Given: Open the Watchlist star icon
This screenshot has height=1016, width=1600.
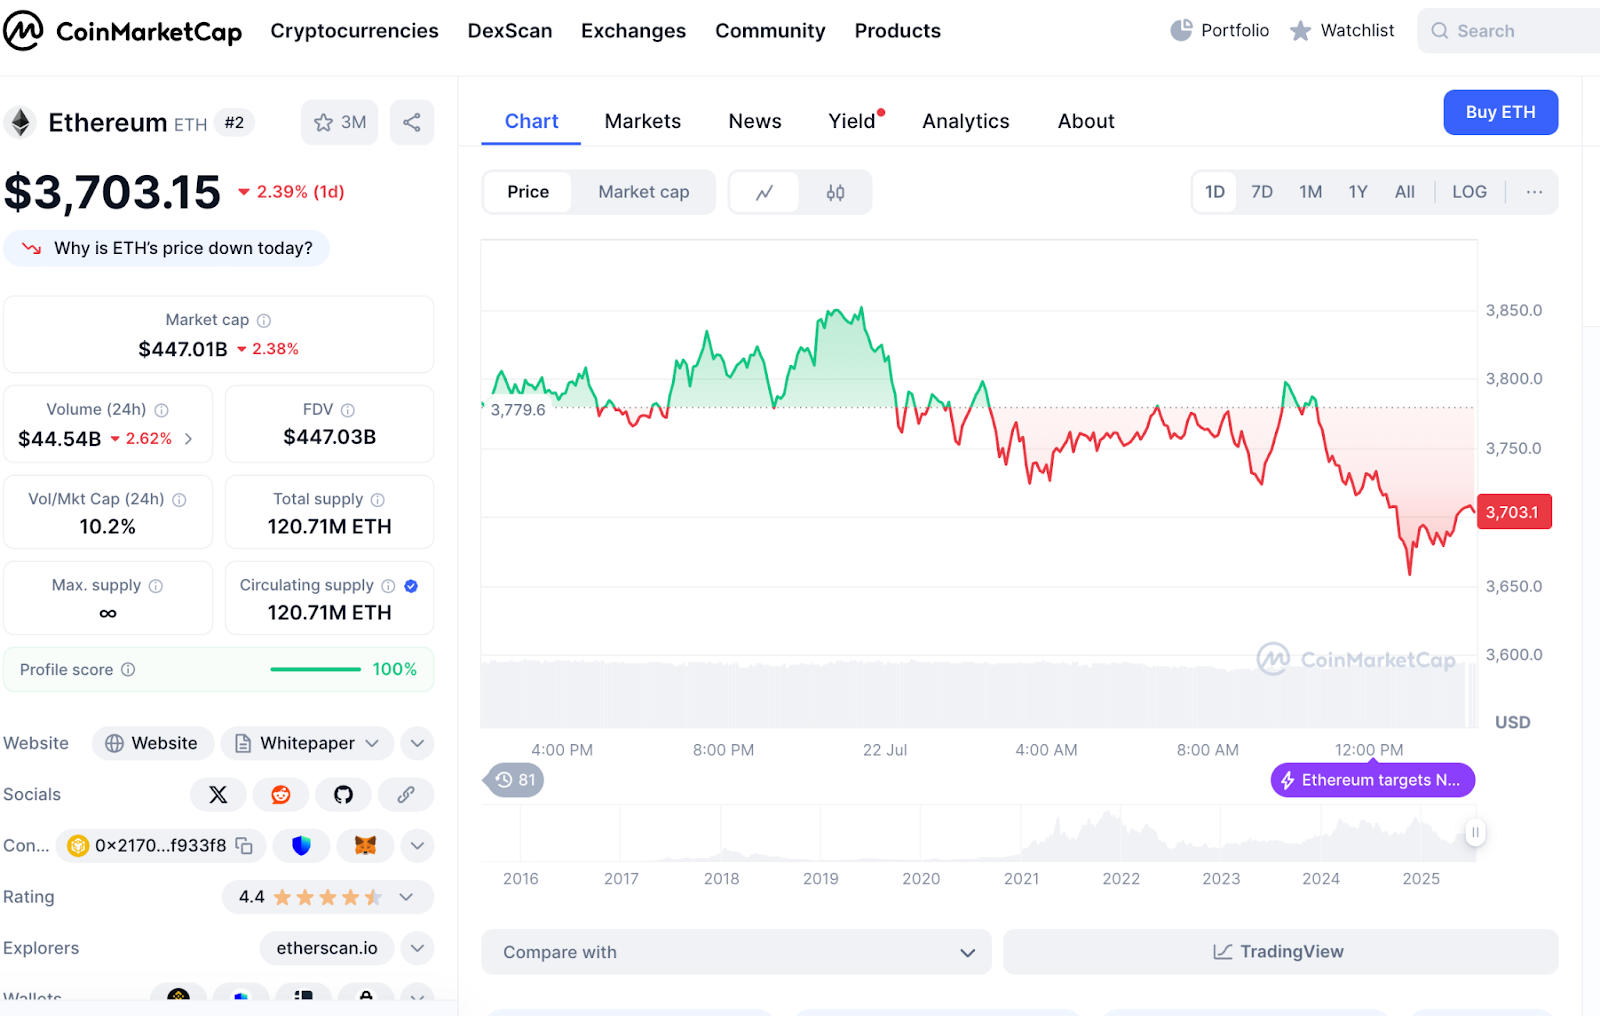Looking at the screenshot, I should 1300,31.
